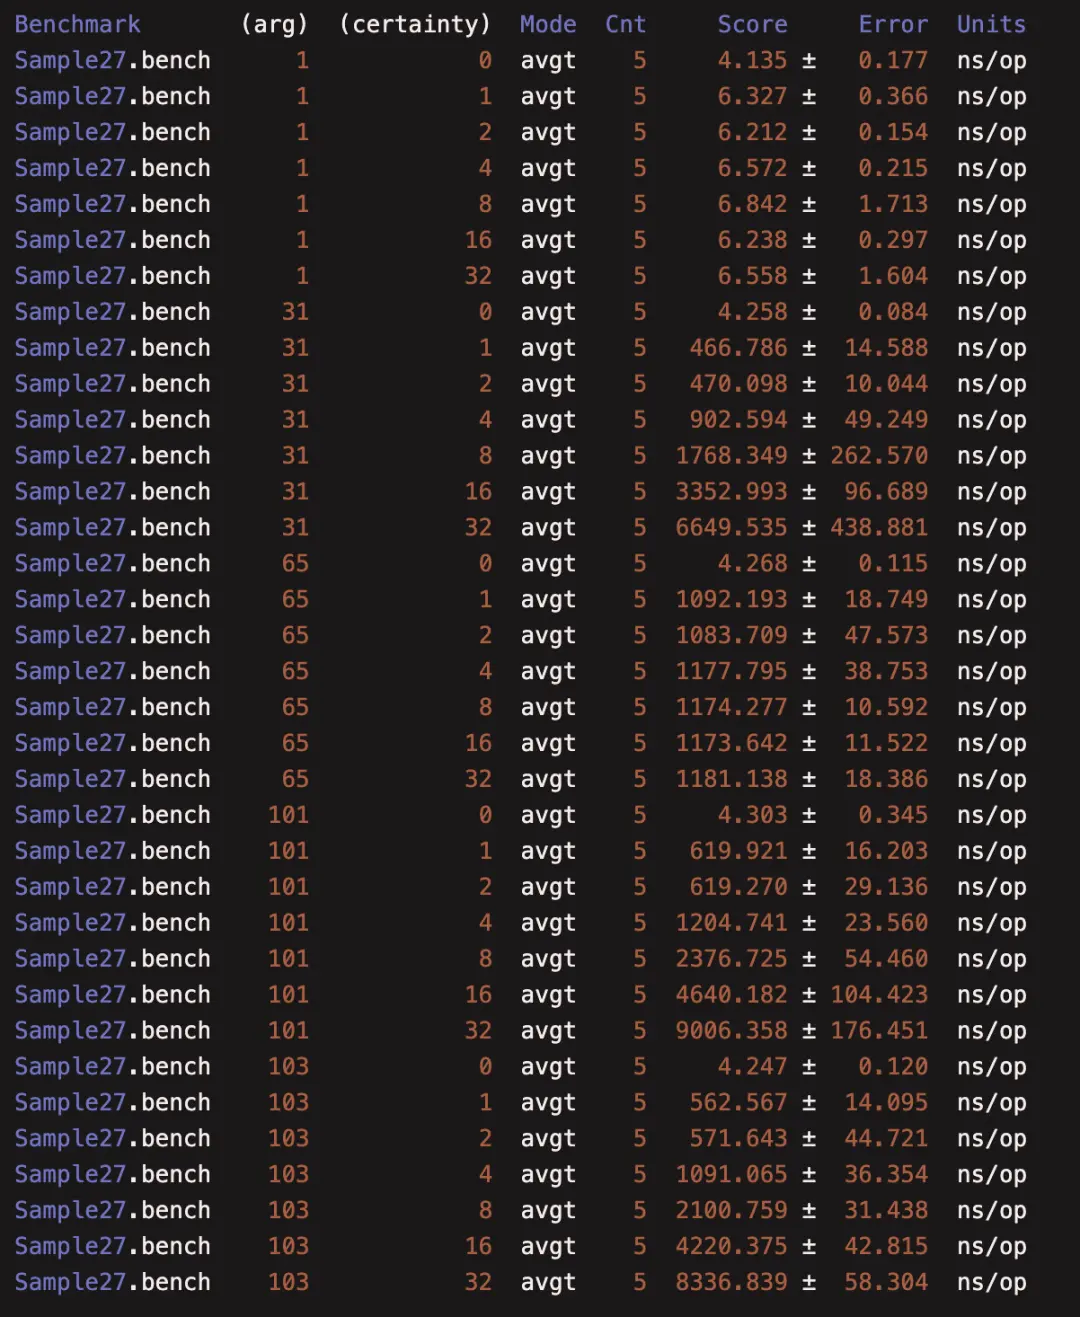Click the Mode column header
This screenshot has height=1317, width=1080.
[547, 24]
